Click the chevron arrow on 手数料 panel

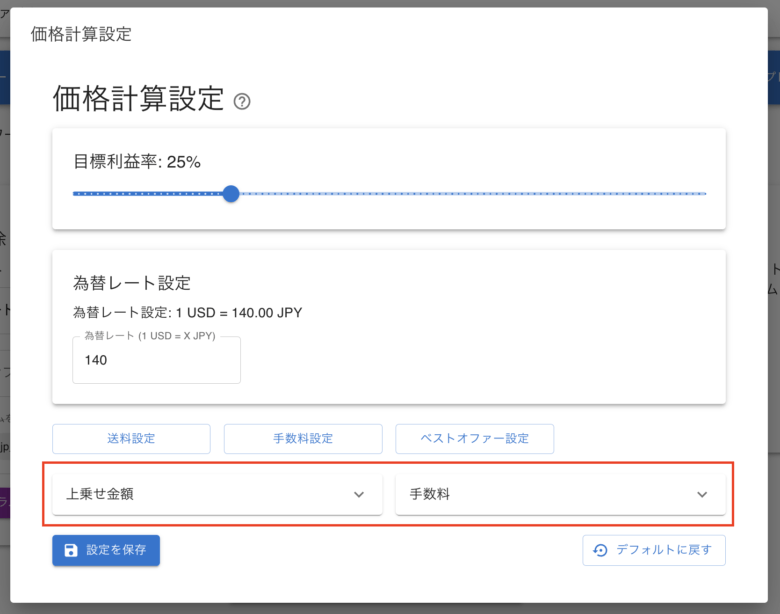[x=702, y=494]
